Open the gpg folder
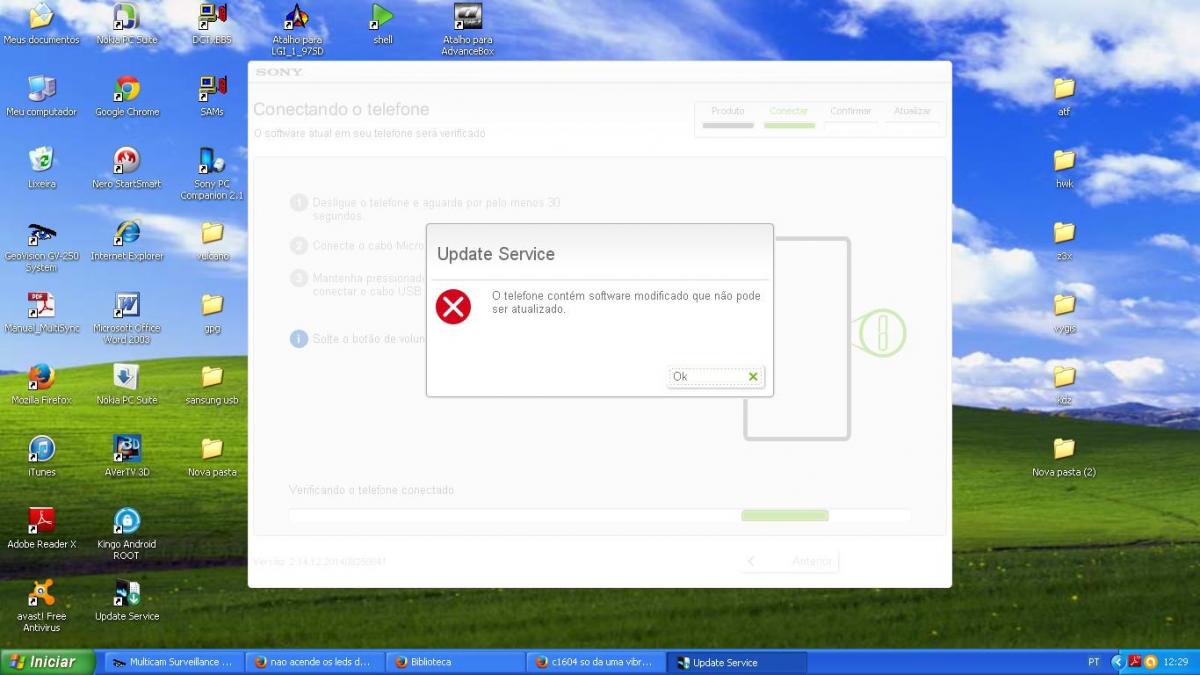1200x675 pixels. [212, 312]
